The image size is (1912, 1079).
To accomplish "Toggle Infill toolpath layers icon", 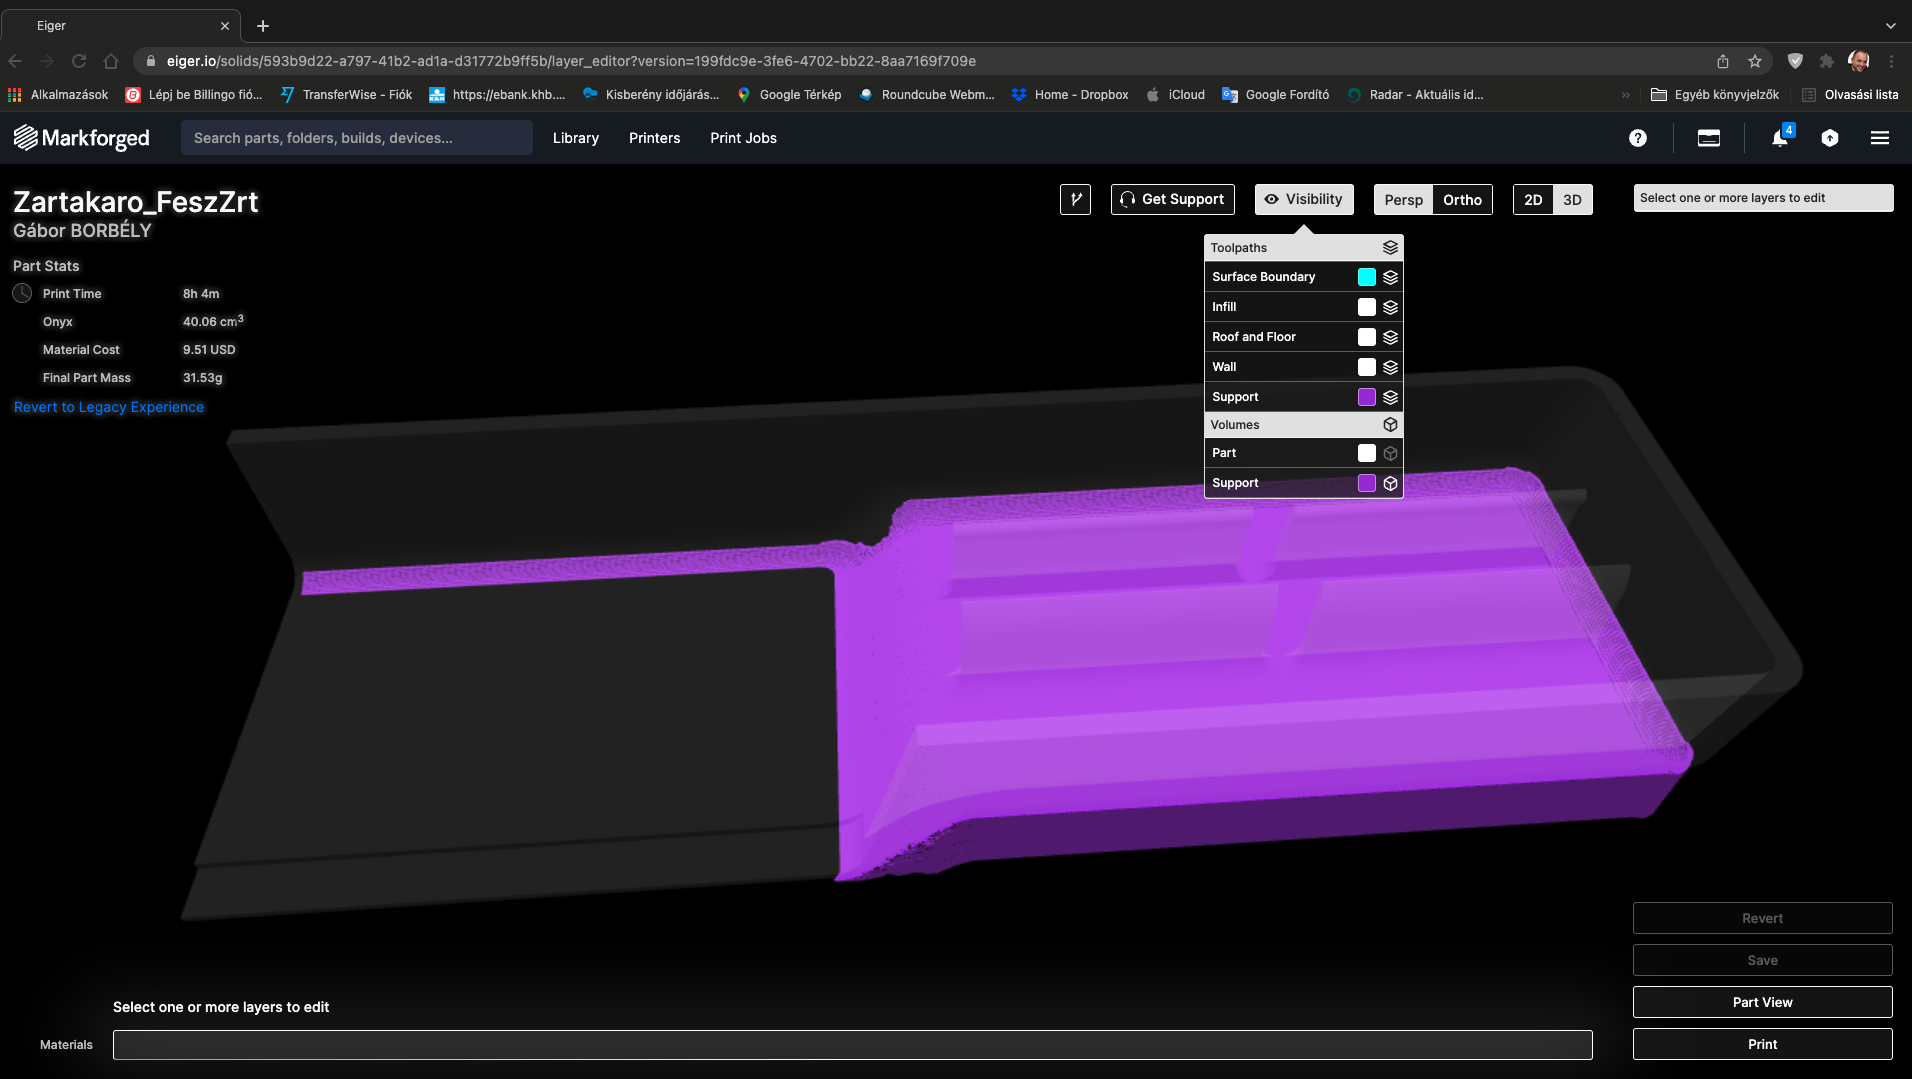I will (1390, 307).
